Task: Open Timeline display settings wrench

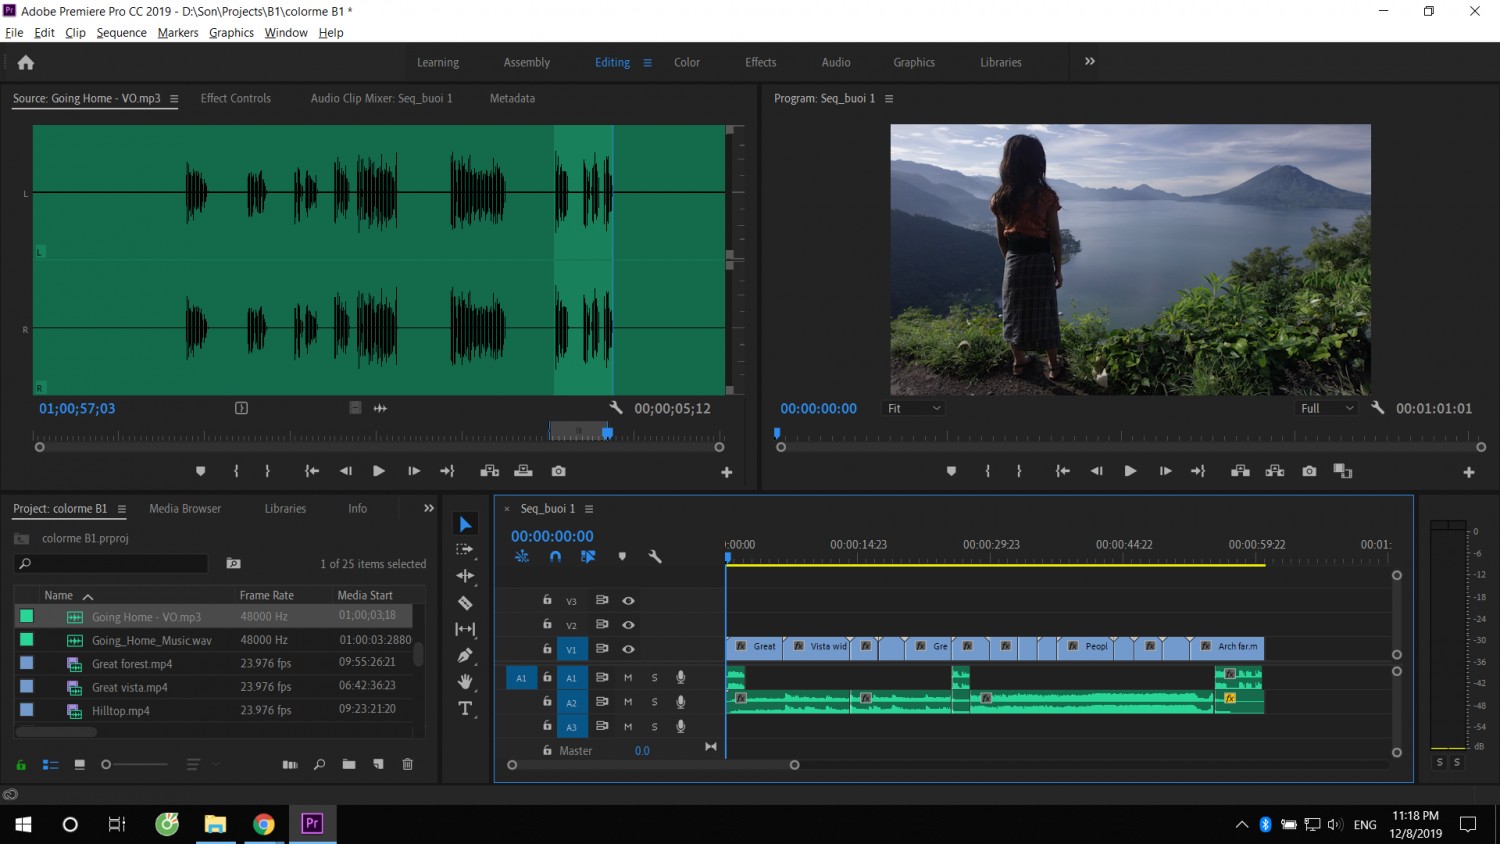Action: click(655, 557)
